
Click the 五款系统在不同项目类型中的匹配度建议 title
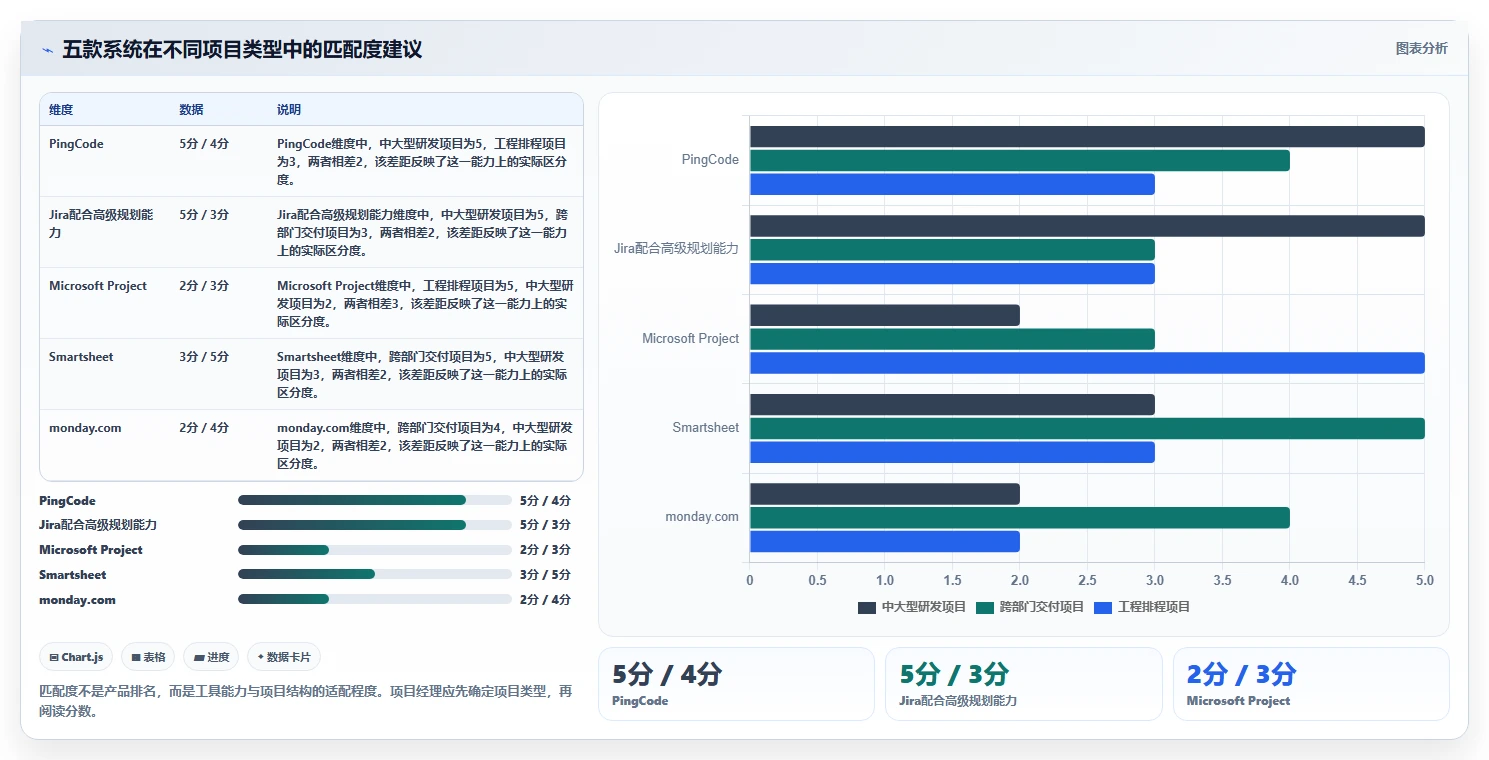(242, 49)
